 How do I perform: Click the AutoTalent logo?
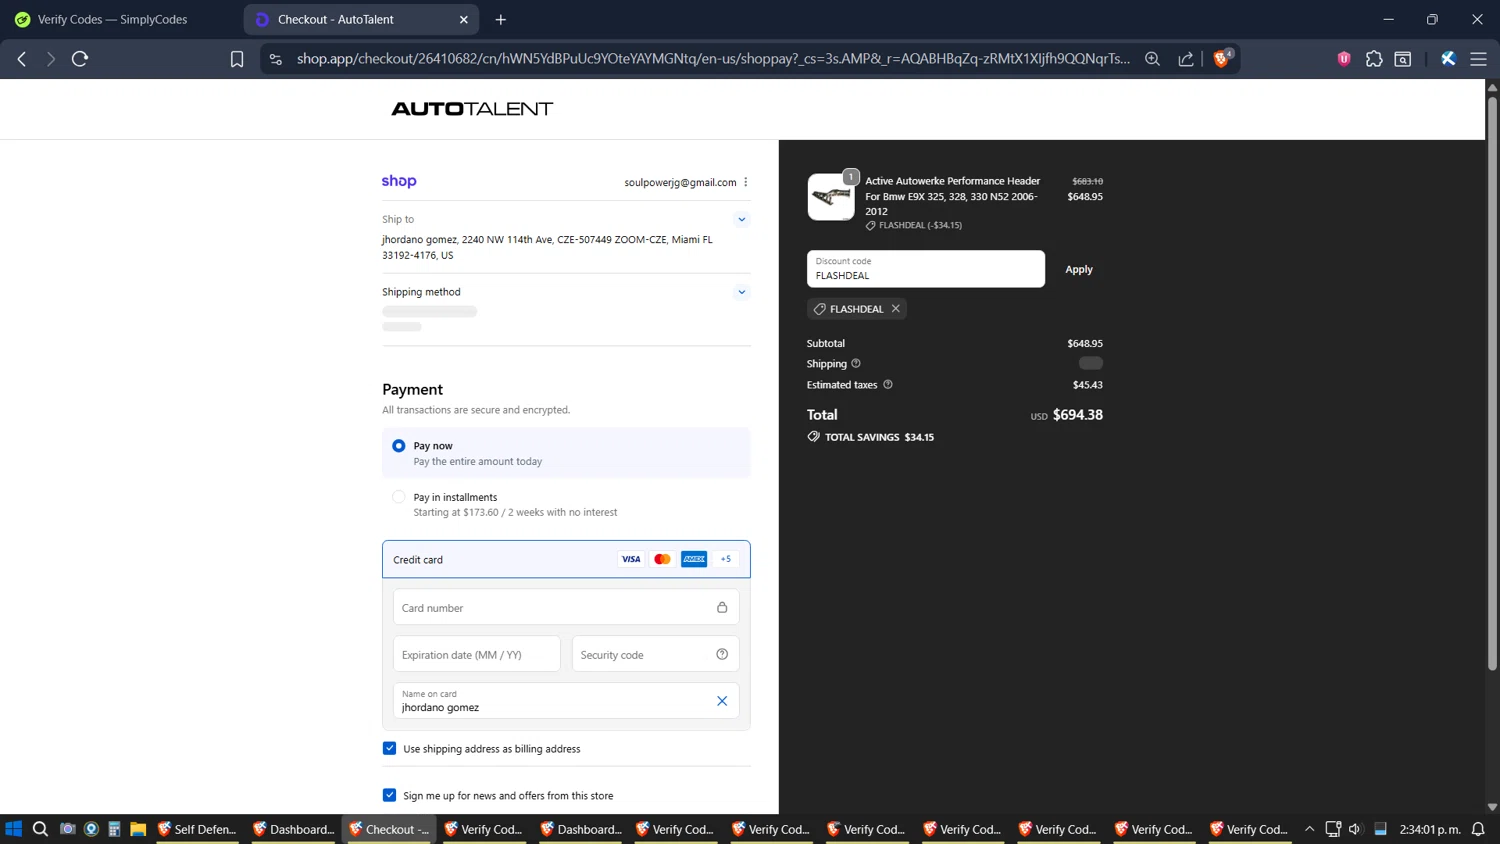coord(472,109)
